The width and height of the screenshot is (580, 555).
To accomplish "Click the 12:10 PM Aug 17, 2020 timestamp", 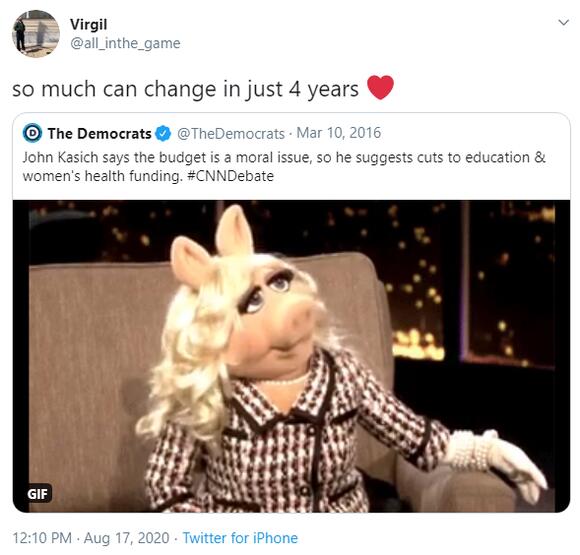I will pos(91,538).
